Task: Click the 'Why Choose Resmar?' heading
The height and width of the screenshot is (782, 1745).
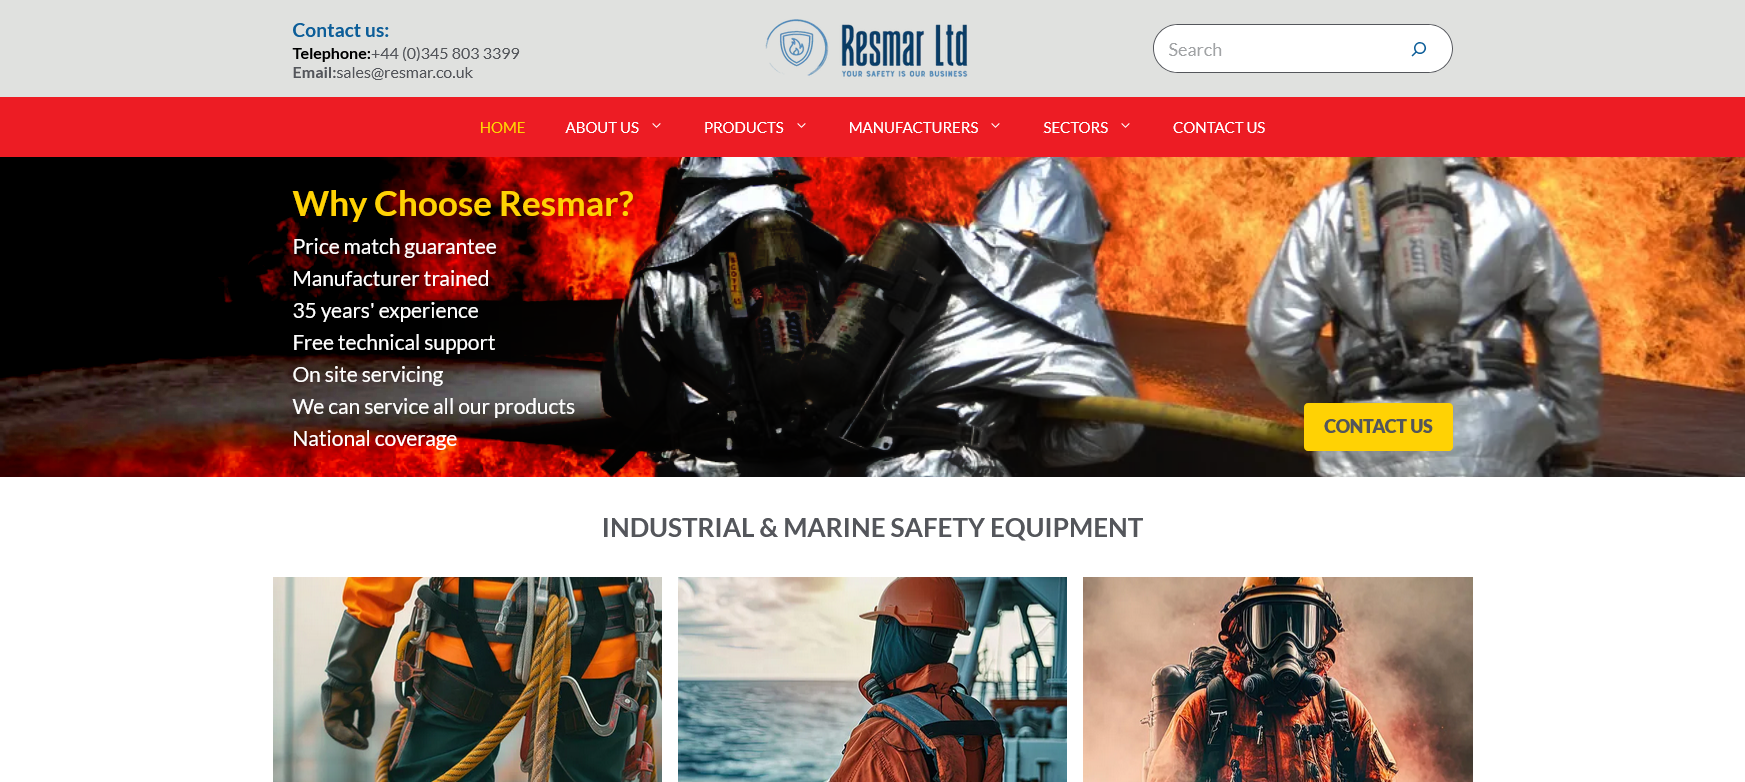Action: click(463, 204)
